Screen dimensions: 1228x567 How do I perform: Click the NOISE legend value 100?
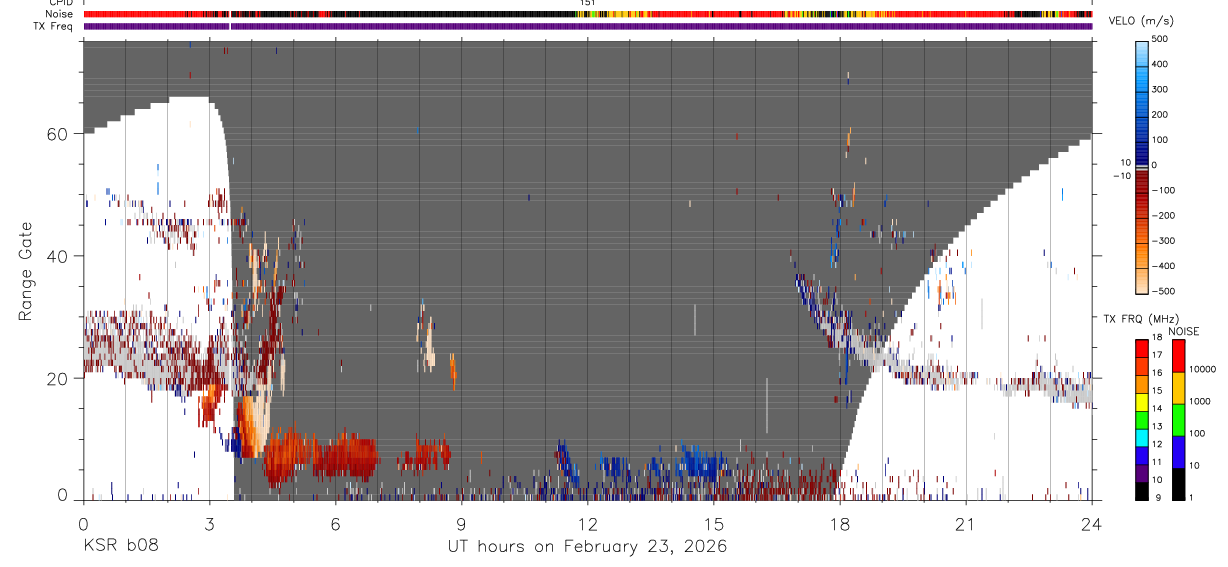(1198, 433)
